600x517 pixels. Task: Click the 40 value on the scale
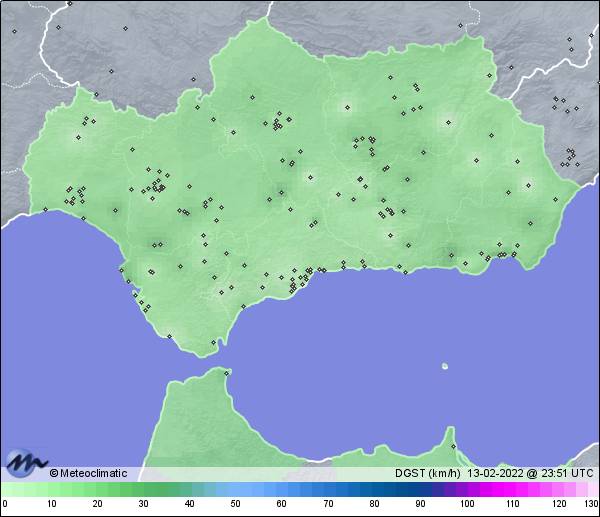point(189,504)
